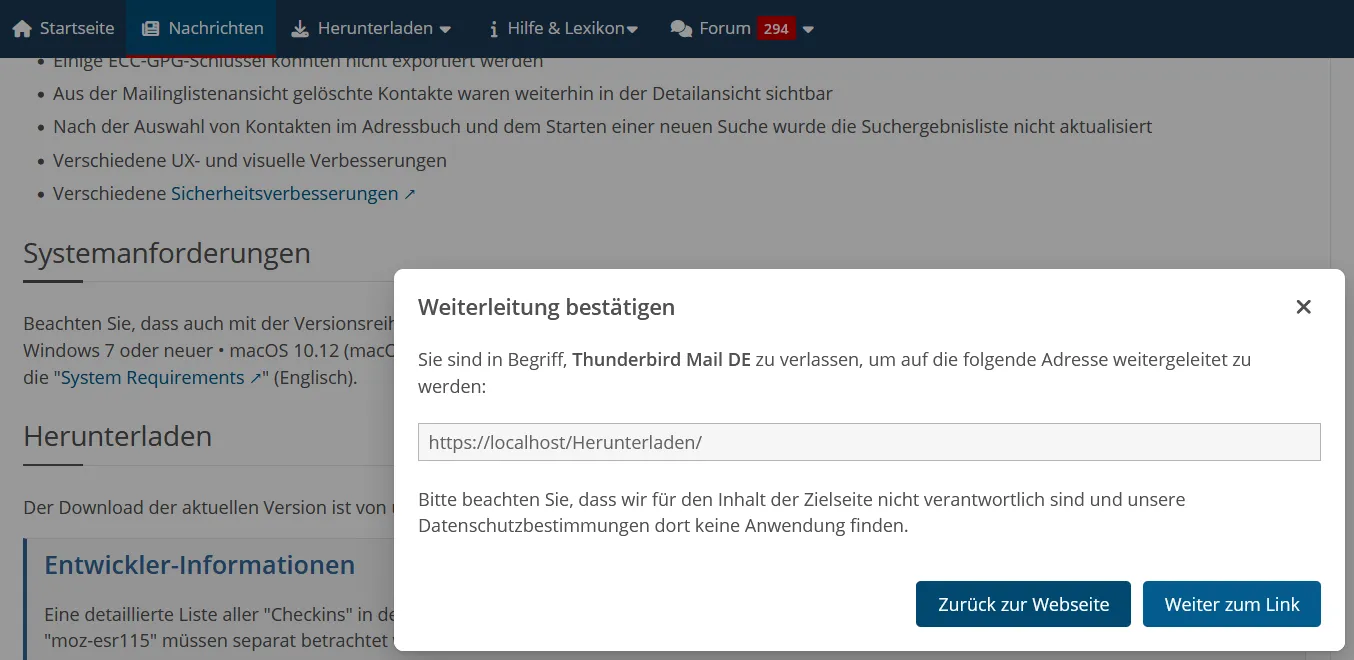Click the red 294 badge on Forum
This screenshot has width=1354, height=660.
tap(776, 29)
